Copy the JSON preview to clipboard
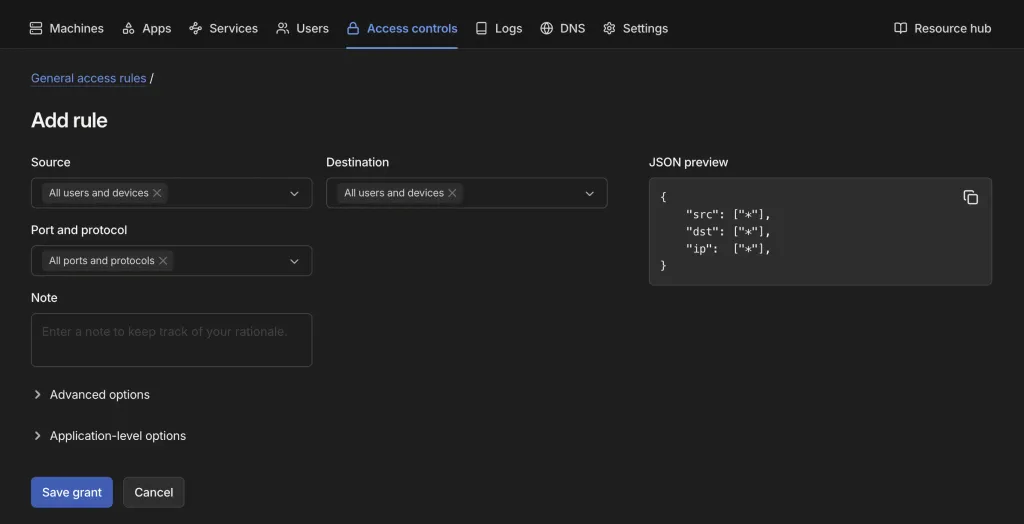The width and height of the screenshot is (1024, 524). click(970, 197)
